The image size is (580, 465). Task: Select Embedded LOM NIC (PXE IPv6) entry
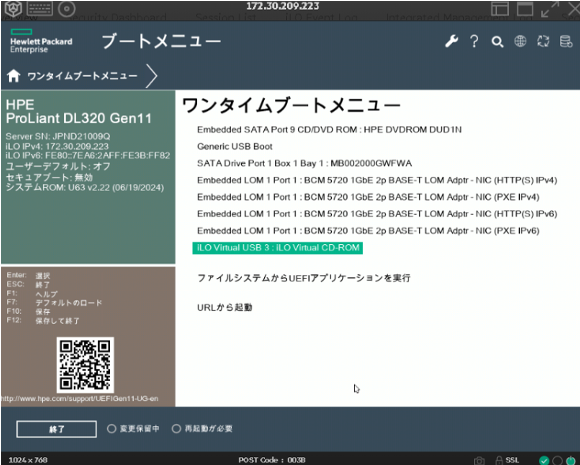(x=368, y=230)
